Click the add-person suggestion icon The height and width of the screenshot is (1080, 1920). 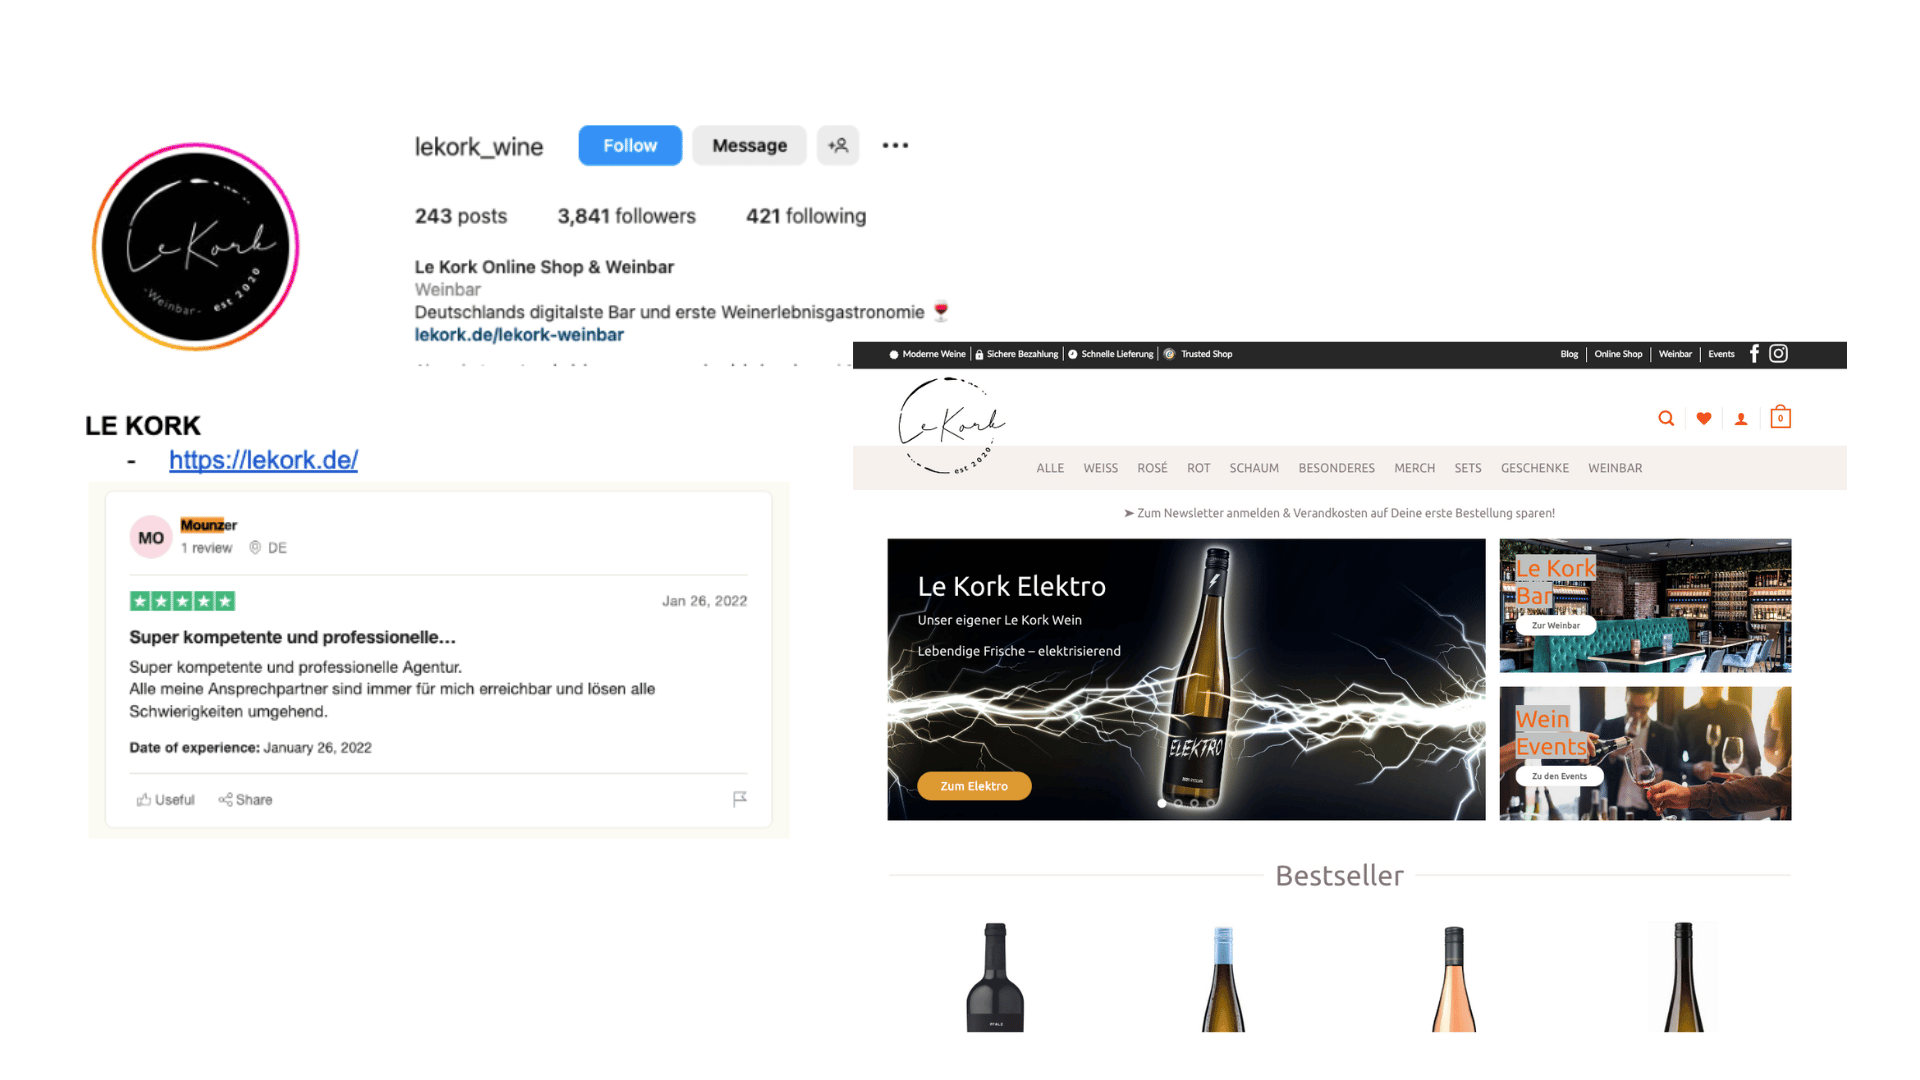click(x=838, y=146)
